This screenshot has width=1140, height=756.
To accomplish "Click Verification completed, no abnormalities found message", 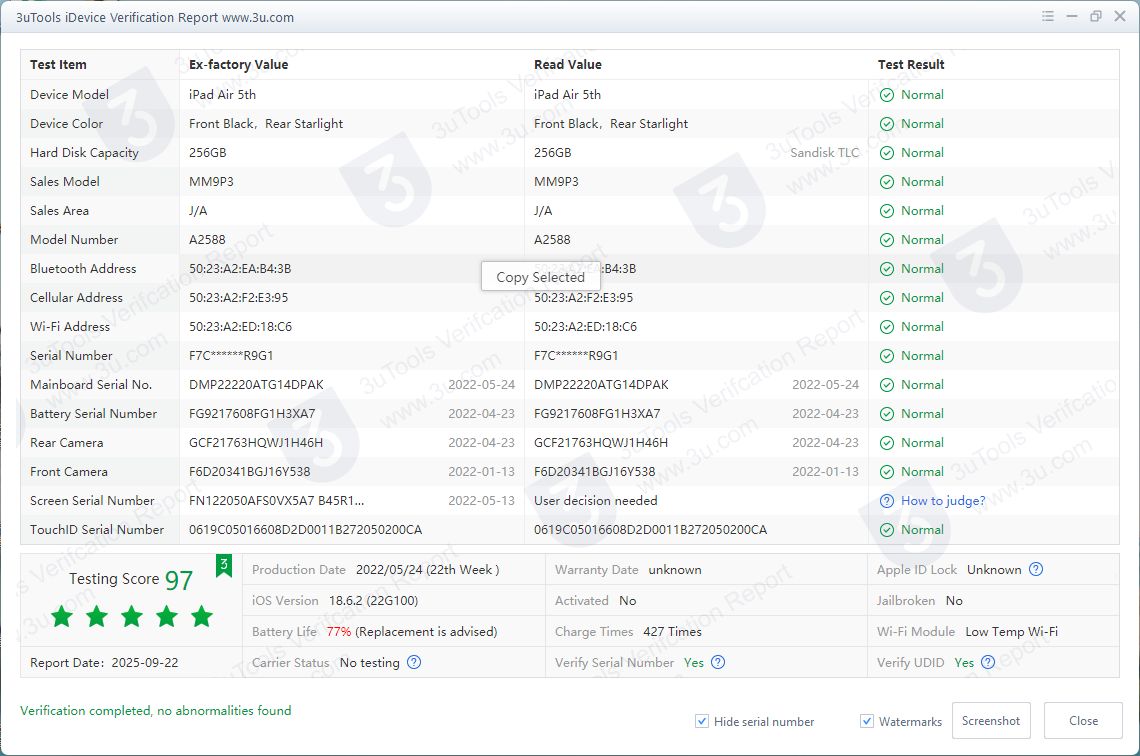I will pos(156,710).
